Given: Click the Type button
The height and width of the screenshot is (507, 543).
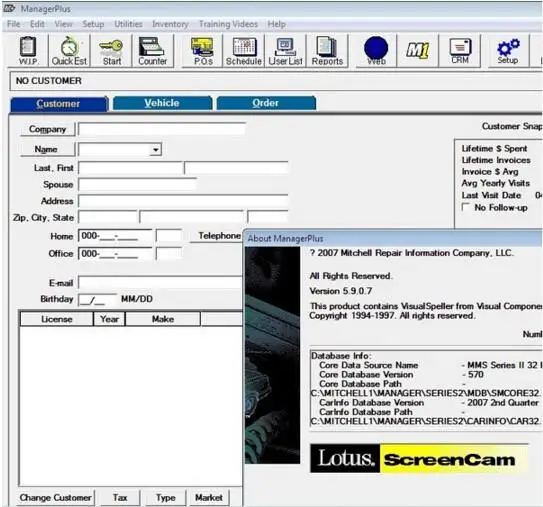Looking at the screenshot, I should [166, 498].
